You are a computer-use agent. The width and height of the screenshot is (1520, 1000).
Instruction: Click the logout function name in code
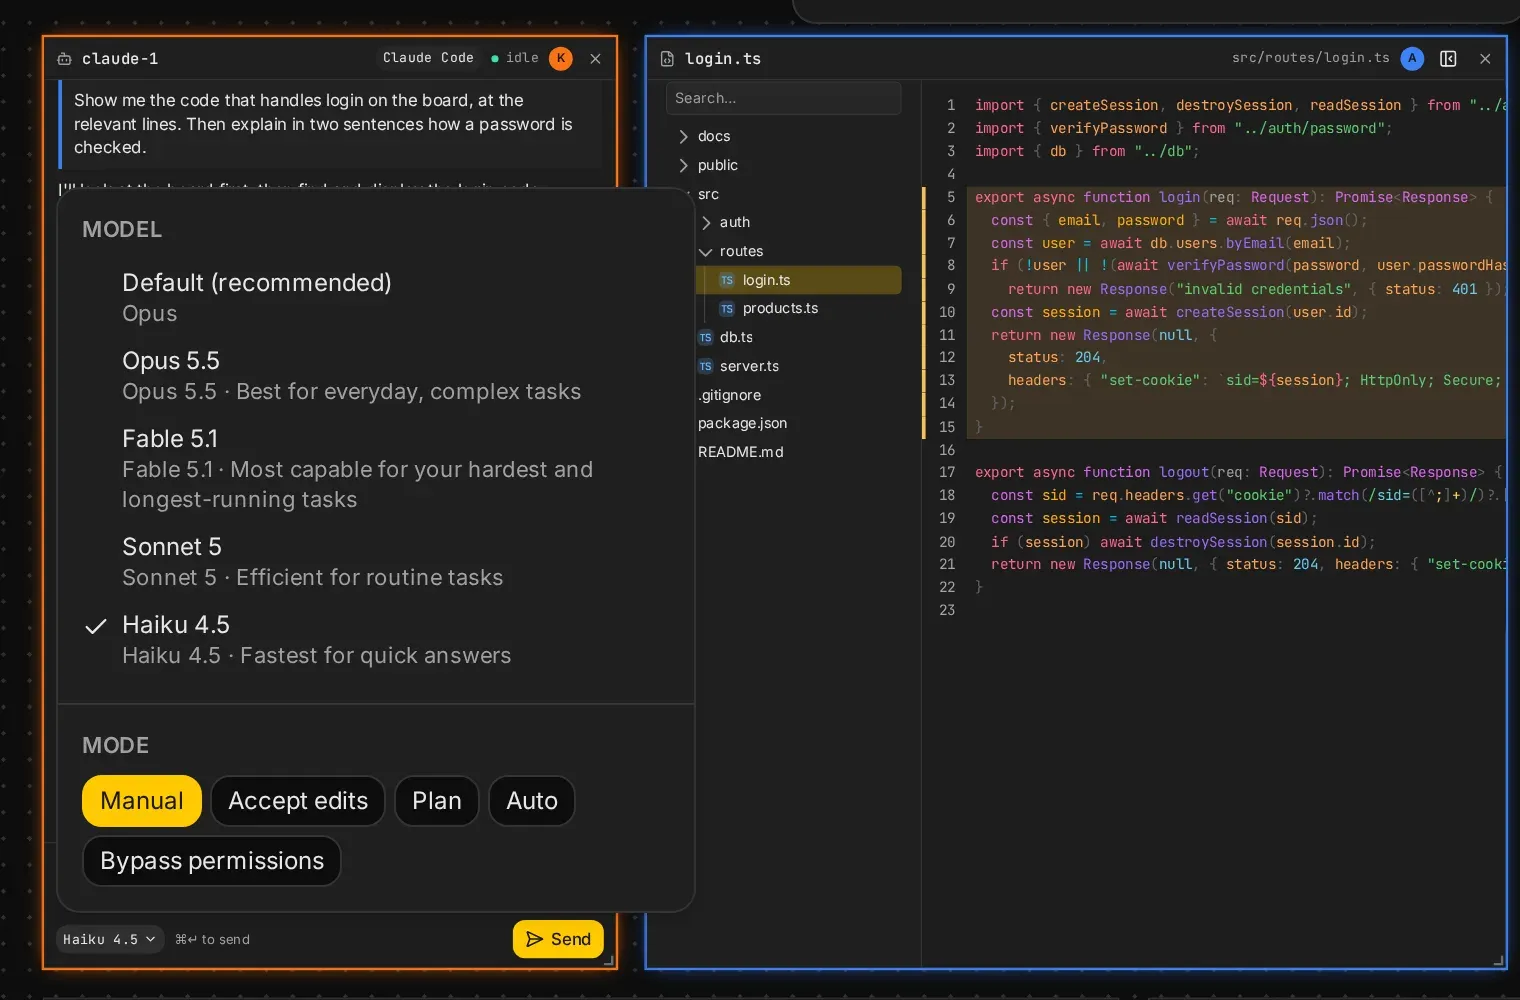point(1184,472)
